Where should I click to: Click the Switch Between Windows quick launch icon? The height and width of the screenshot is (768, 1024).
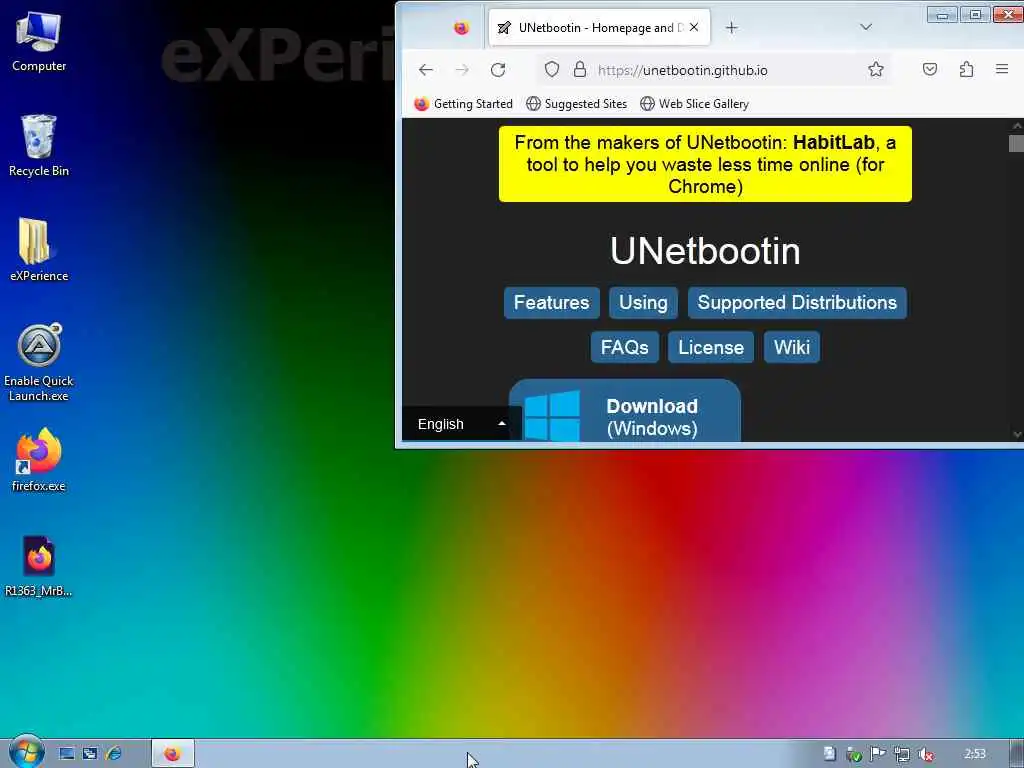tap(90, 754)
